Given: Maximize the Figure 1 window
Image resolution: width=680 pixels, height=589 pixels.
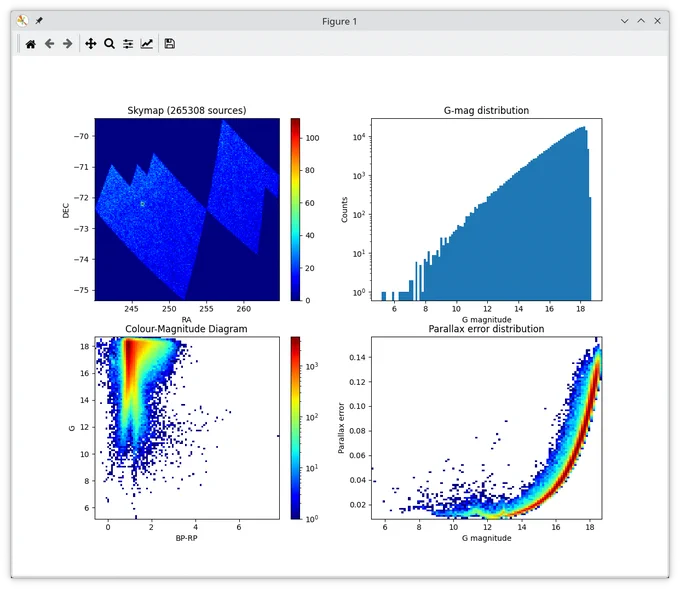Looking at the screenshot, I should click(641, 21).
